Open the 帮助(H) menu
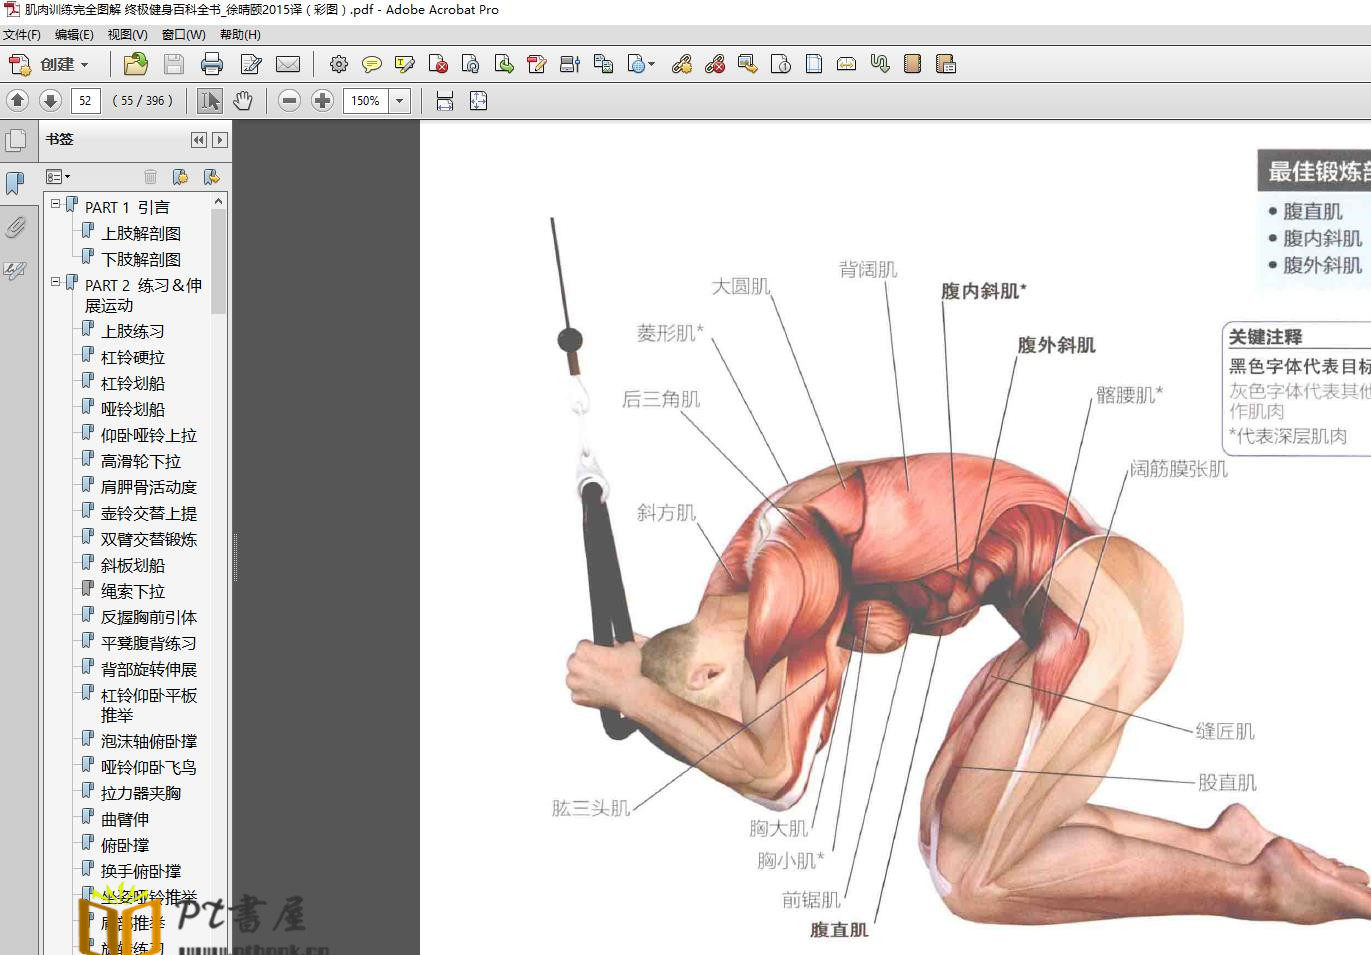This screenshot has width=1371, height=955. click(x=240, y=35)
